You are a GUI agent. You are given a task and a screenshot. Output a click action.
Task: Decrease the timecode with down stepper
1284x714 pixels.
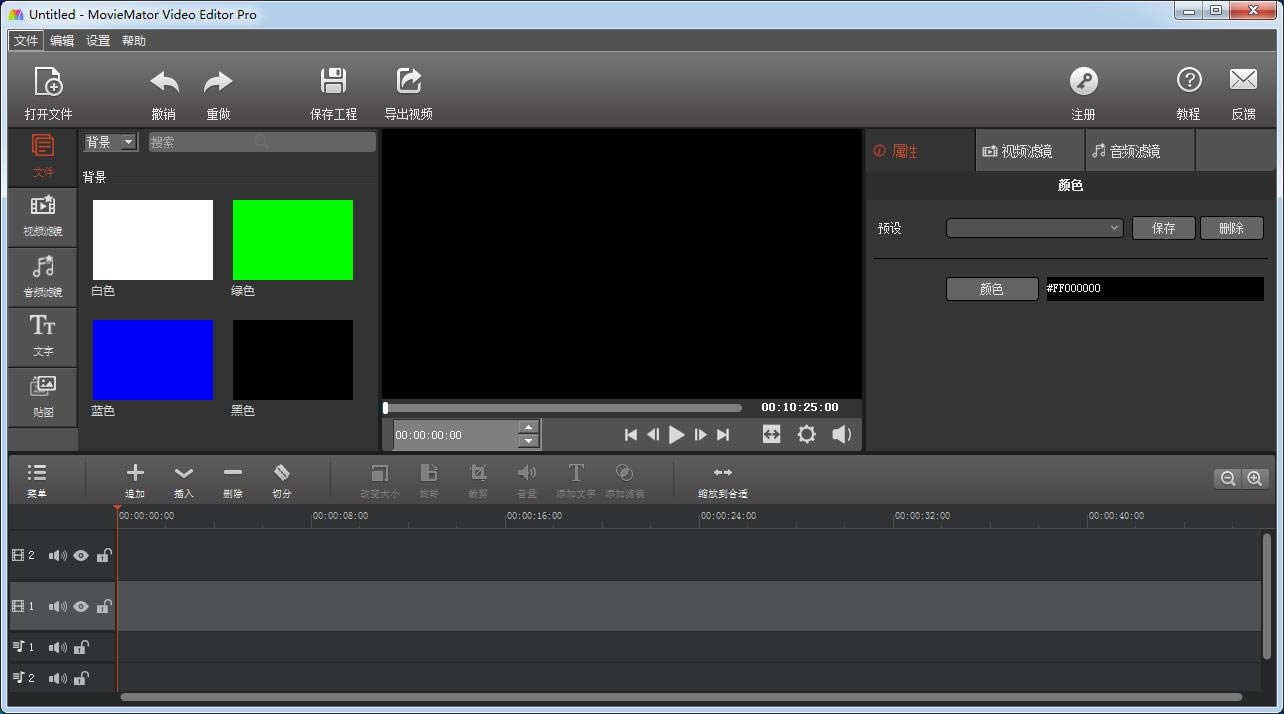click(x=529, y=441)
